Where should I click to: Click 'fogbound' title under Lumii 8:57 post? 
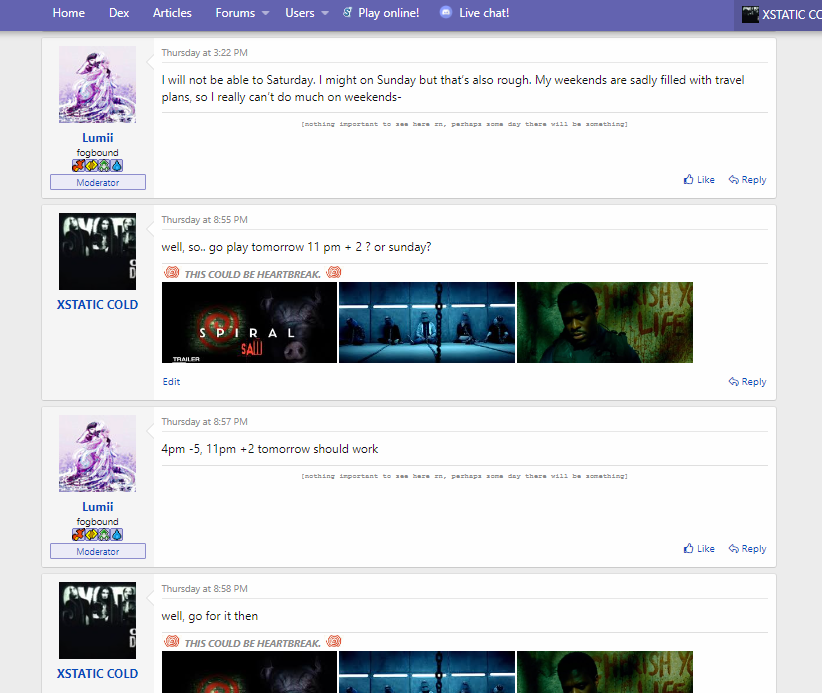pyautogui.click(x=98, y=522)
